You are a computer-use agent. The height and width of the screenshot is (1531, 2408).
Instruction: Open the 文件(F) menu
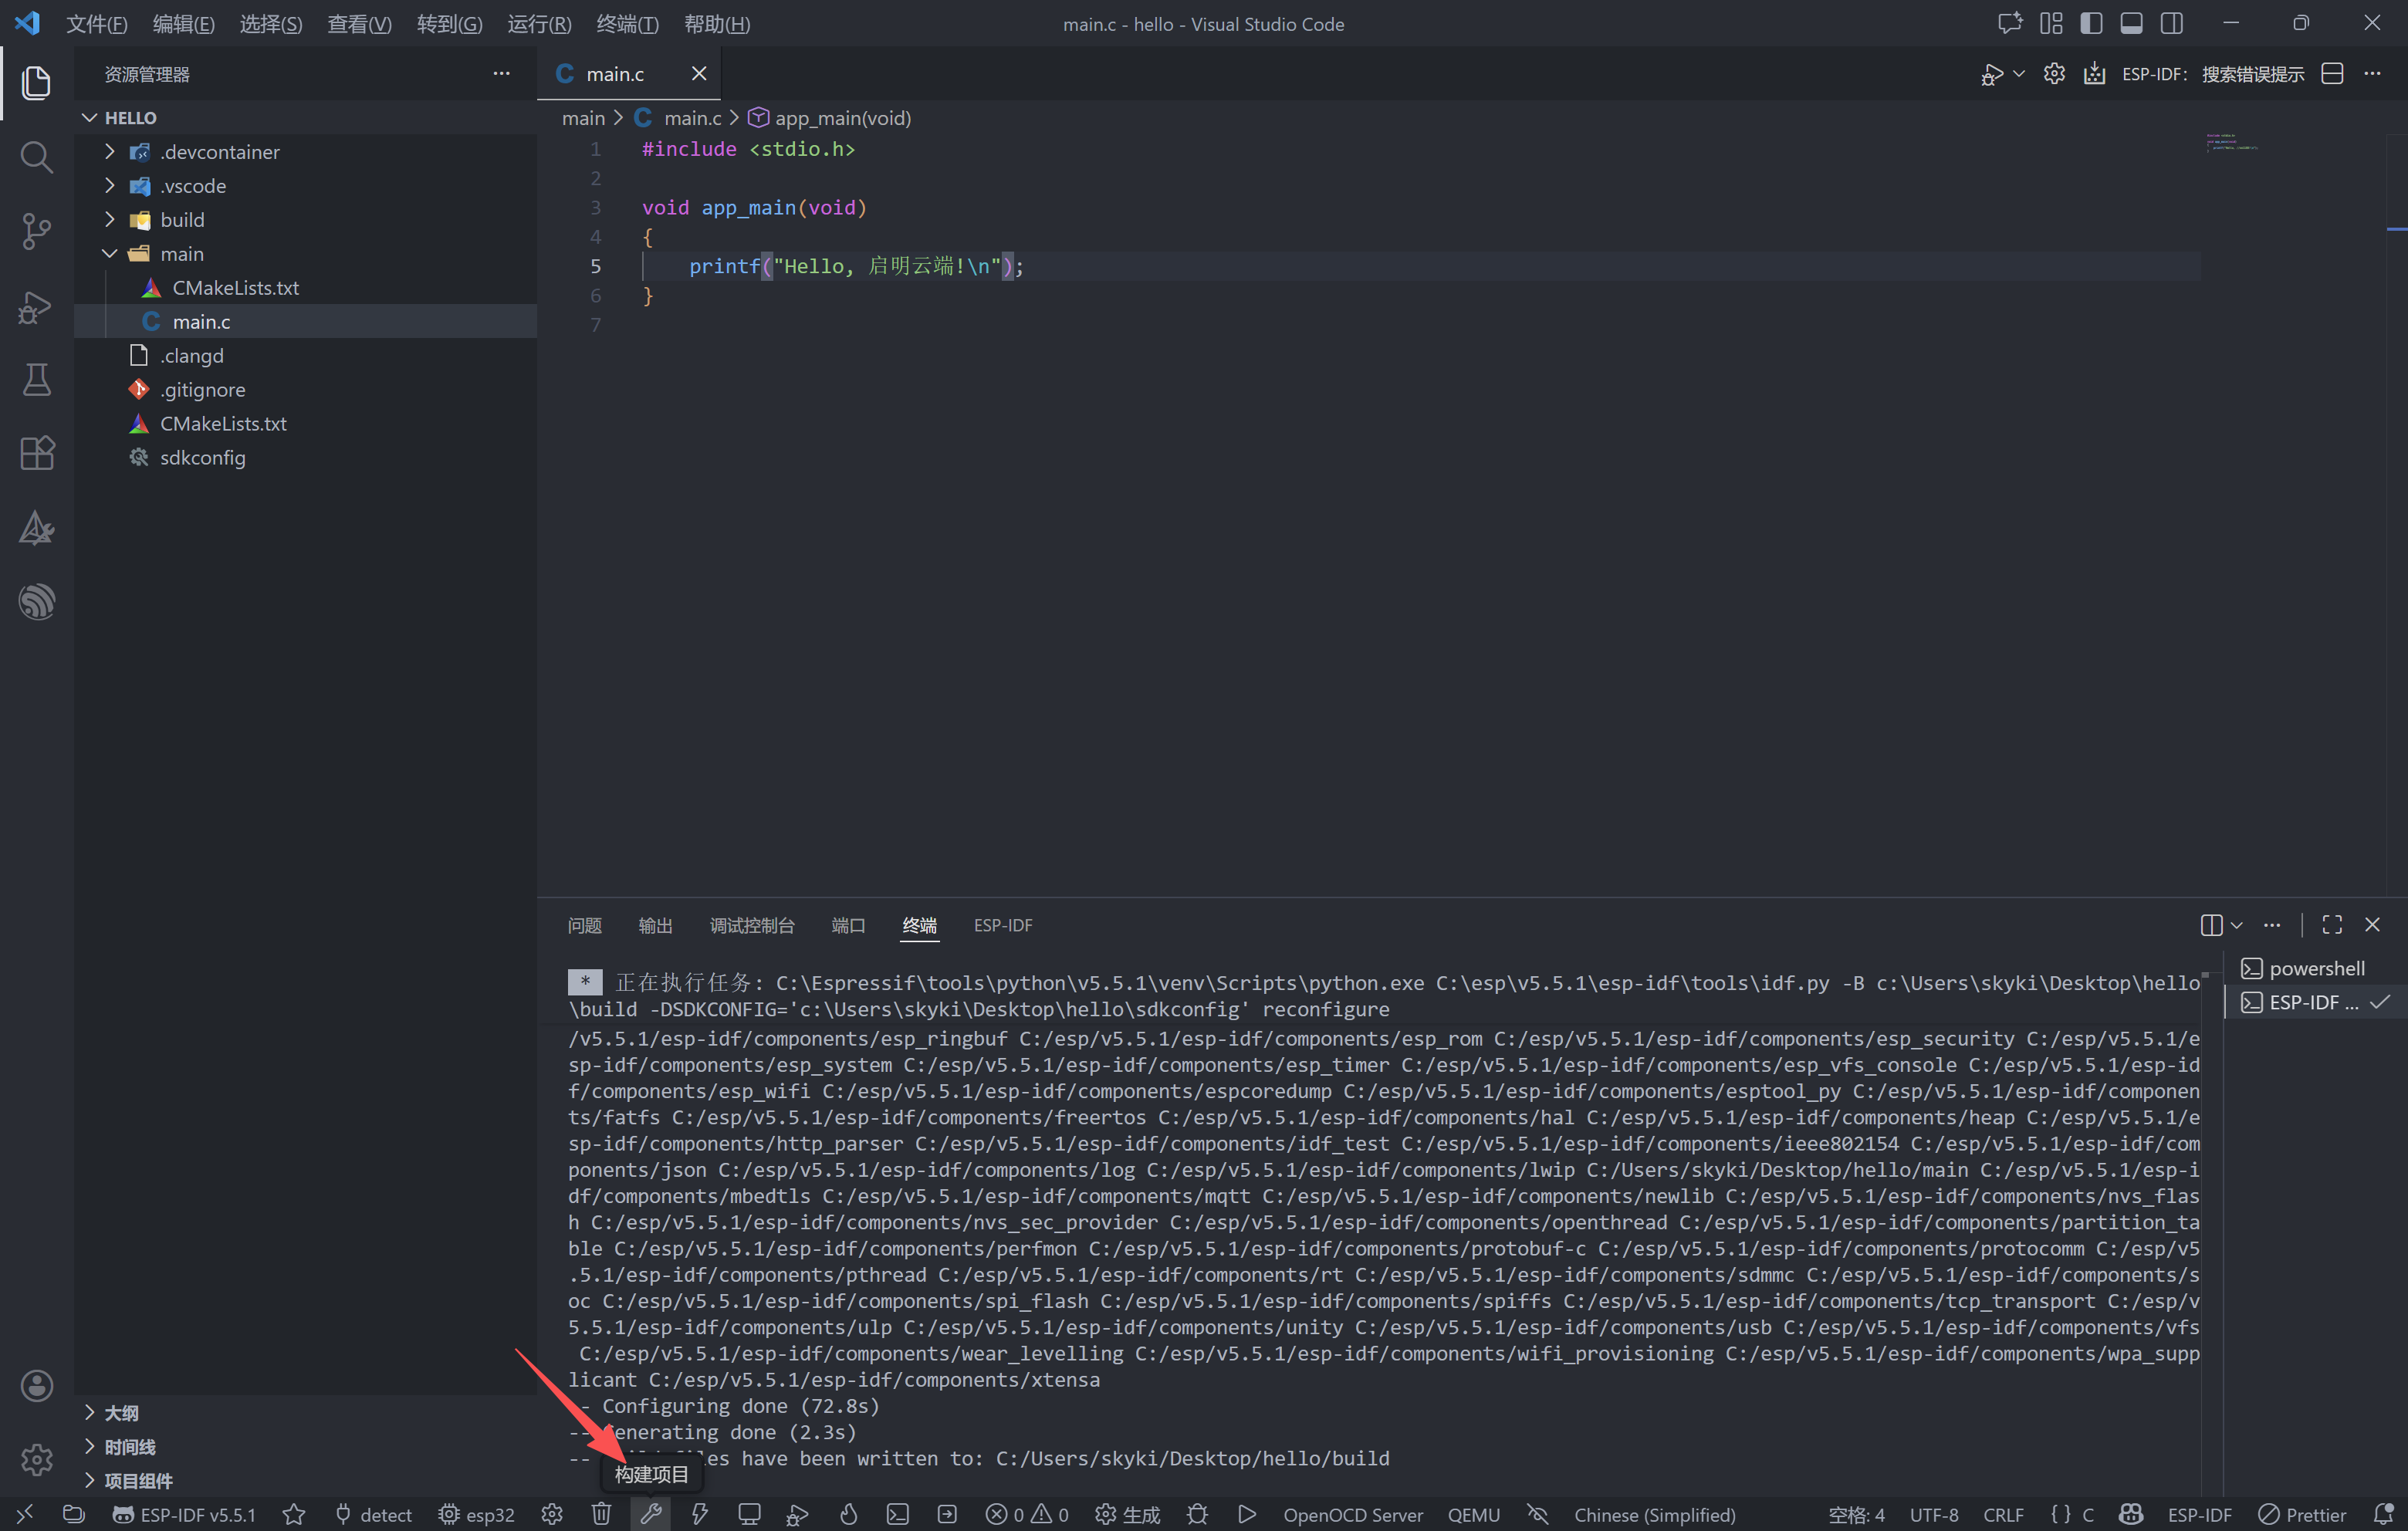[x=96, y=24]
